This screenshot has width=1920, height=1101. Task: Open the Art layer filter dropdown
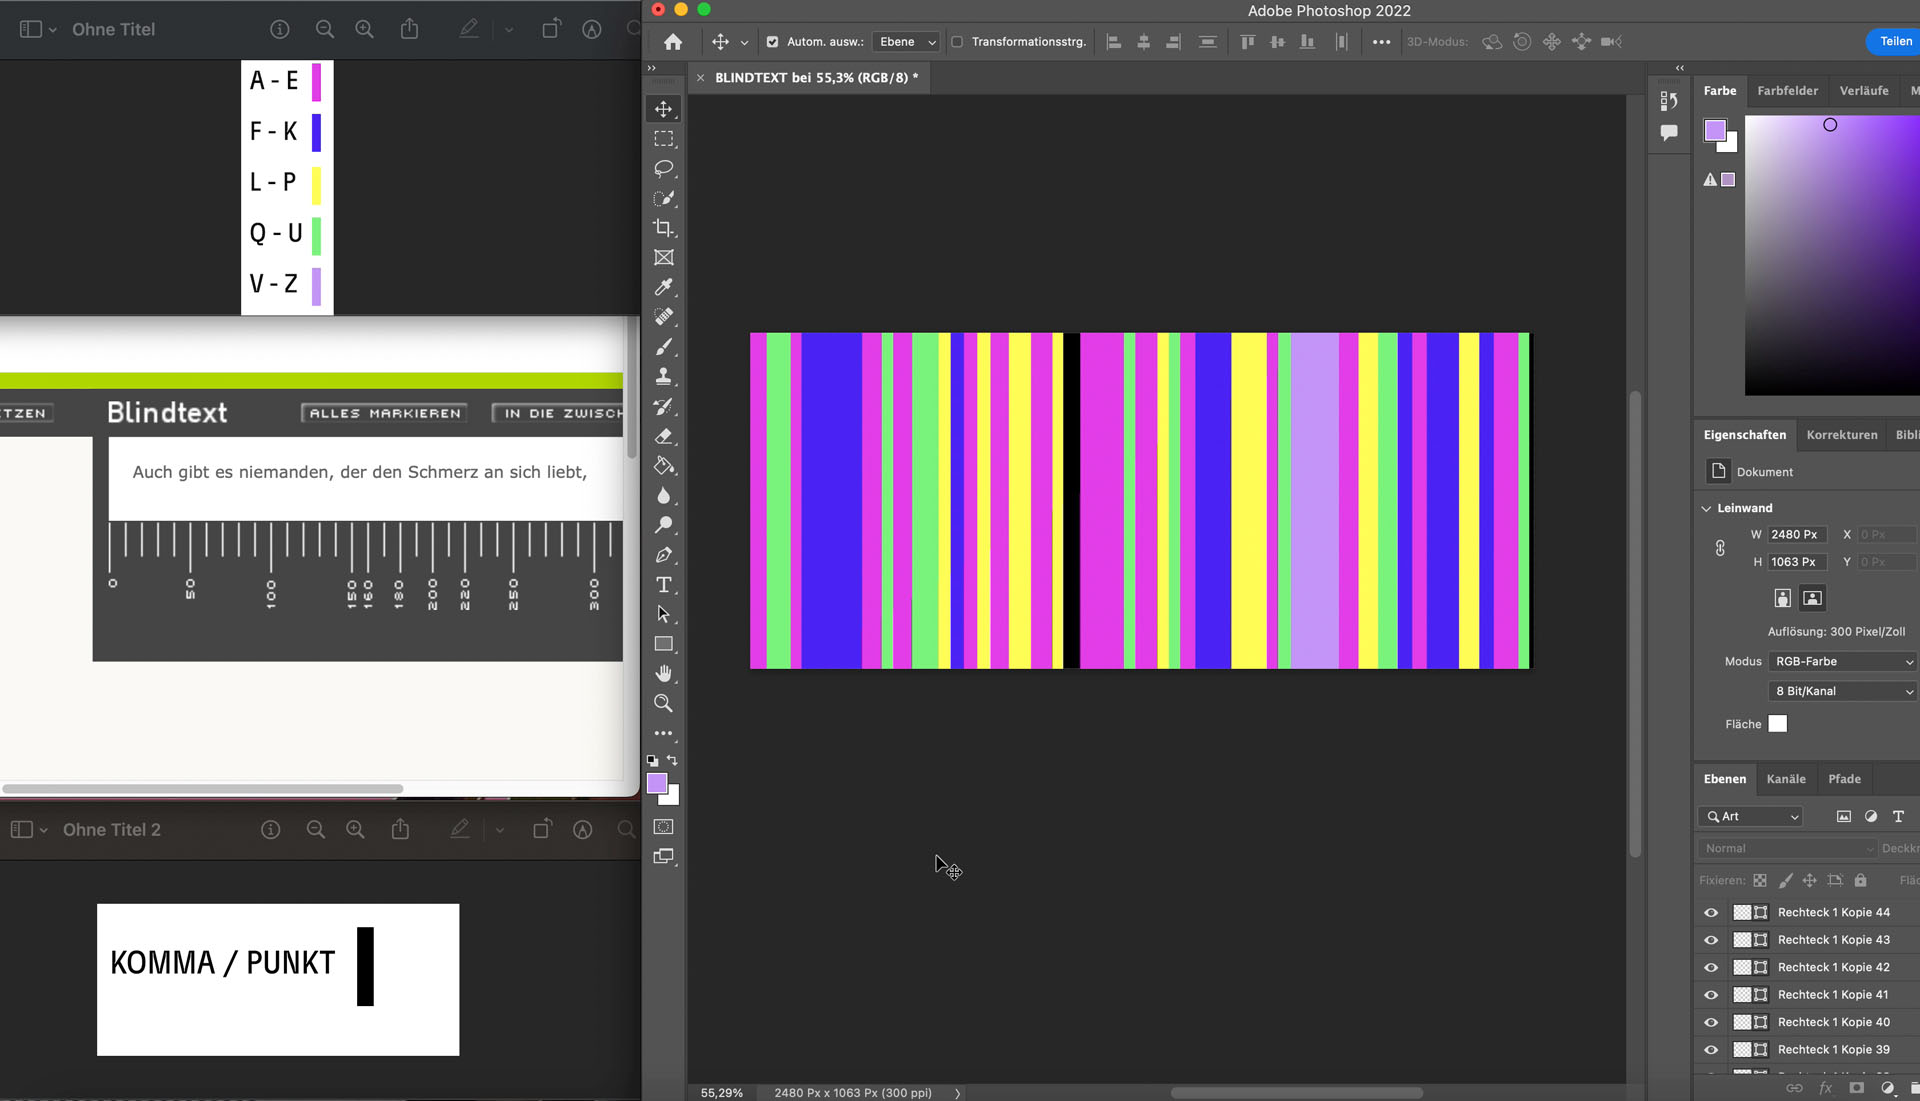click(1750, 817)
